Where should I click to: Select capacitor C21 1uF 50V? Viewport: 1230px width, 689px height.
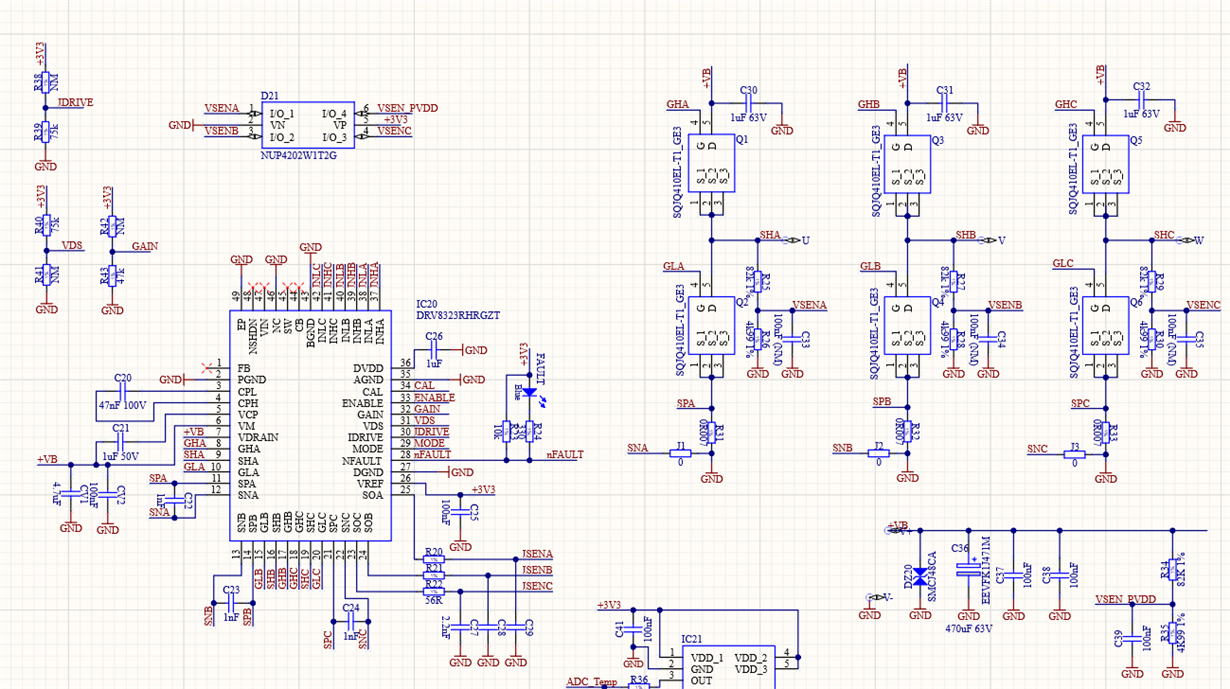pyautogui.click(x=121, y=441)
